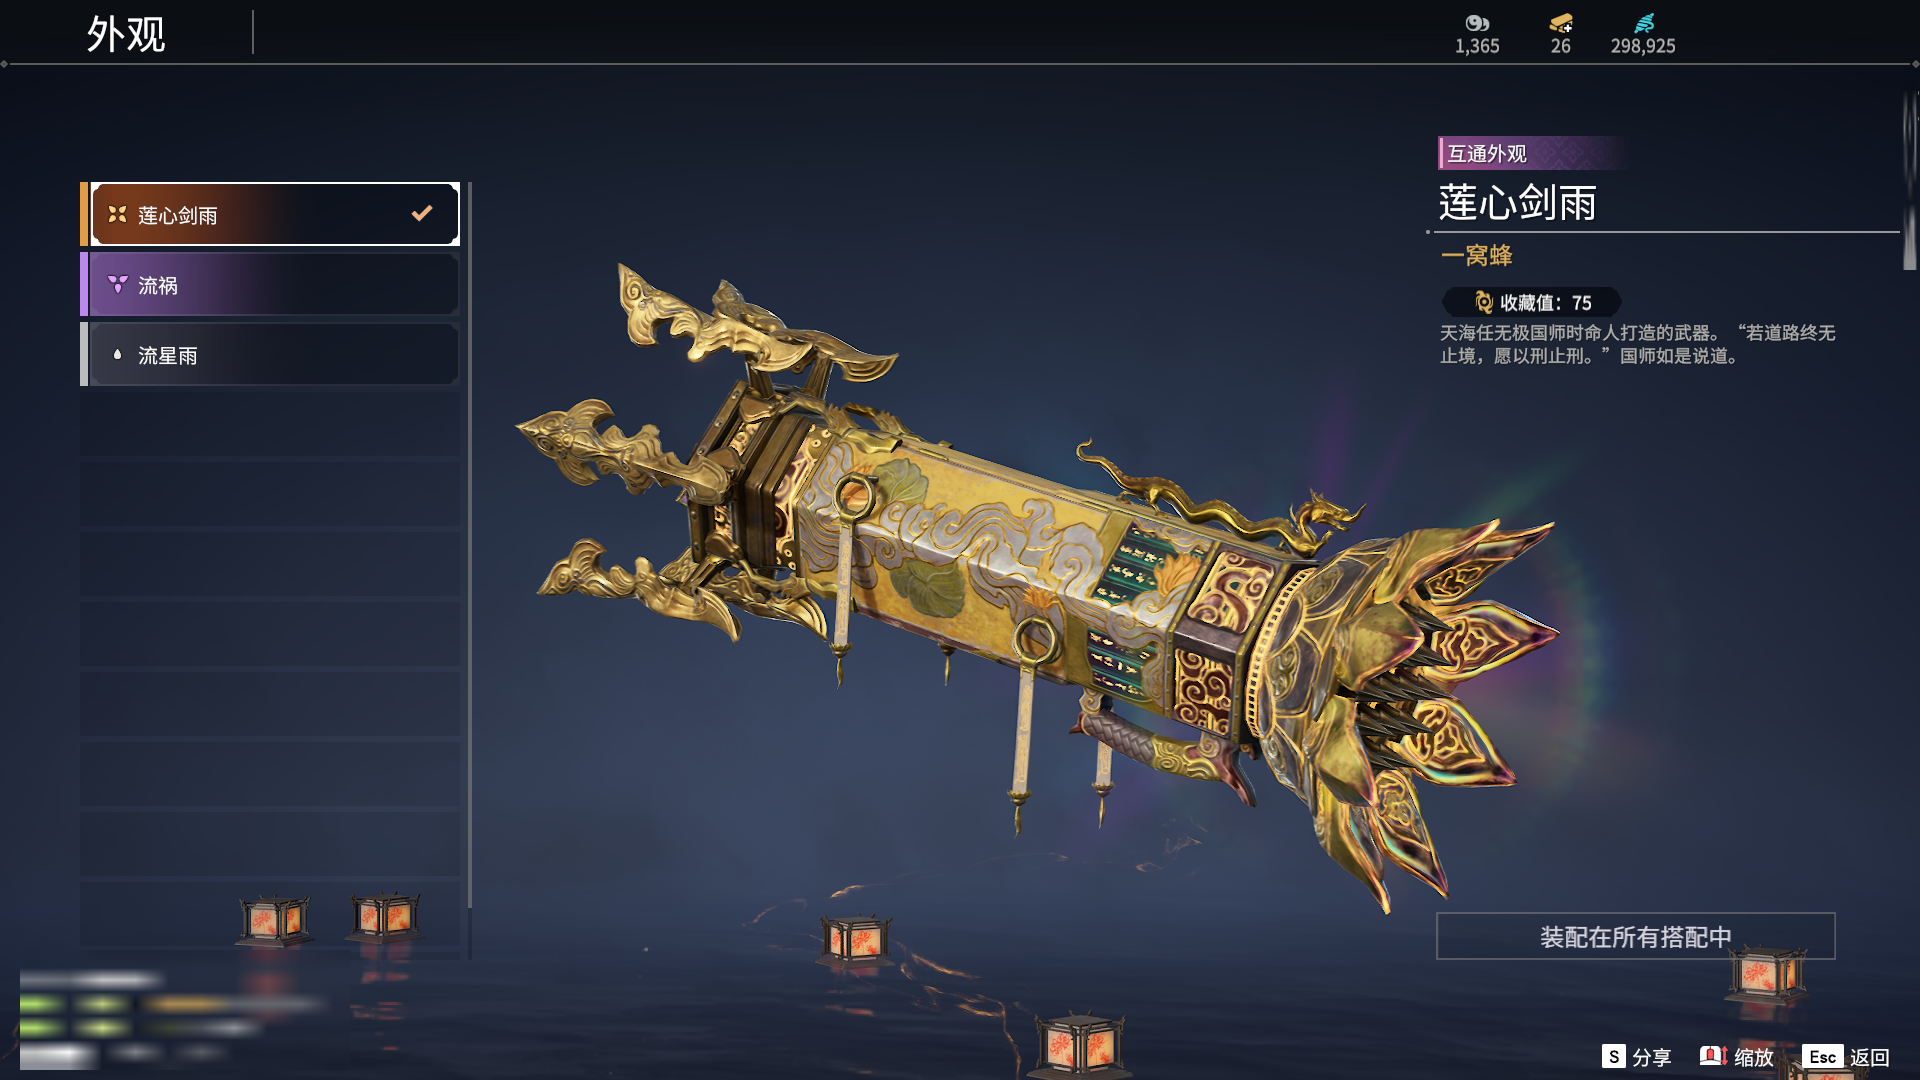Screen dimensions: 1920x1080
Task: Click the Esc 返回 back button
Action: [1846, 1057]
